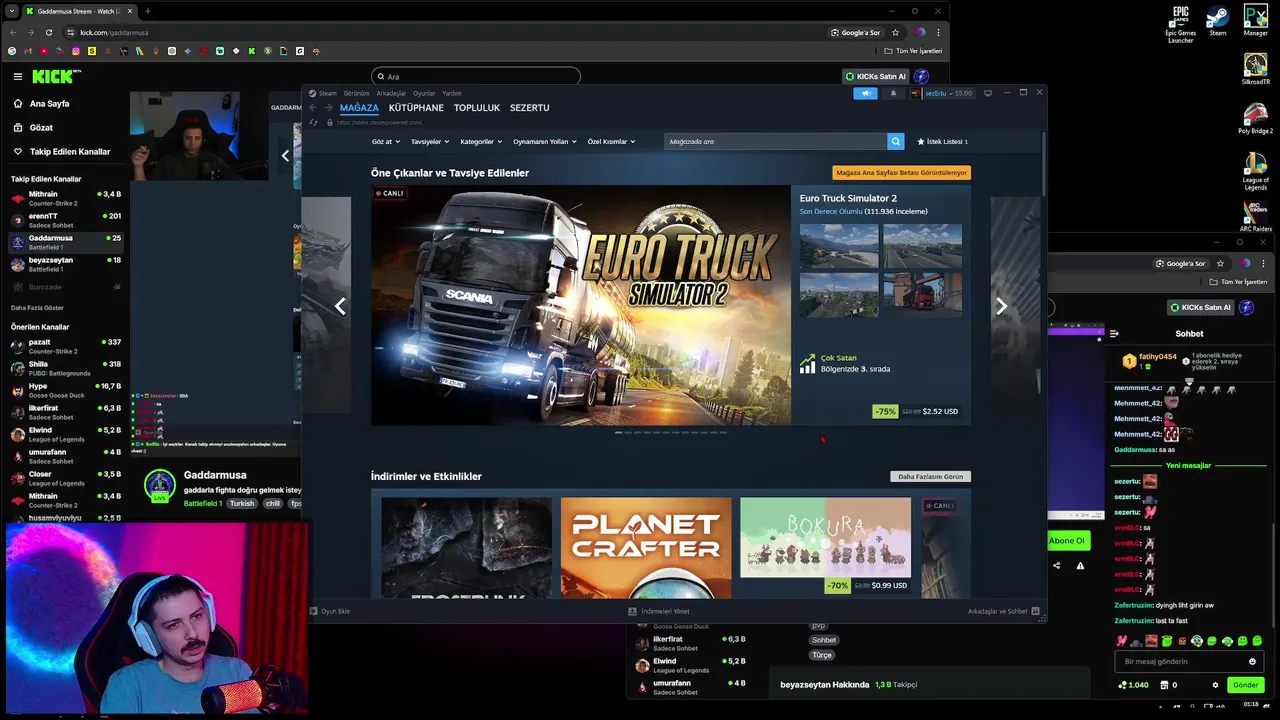
Task: Show previous featured game in carousel
Action: [340, 307]
